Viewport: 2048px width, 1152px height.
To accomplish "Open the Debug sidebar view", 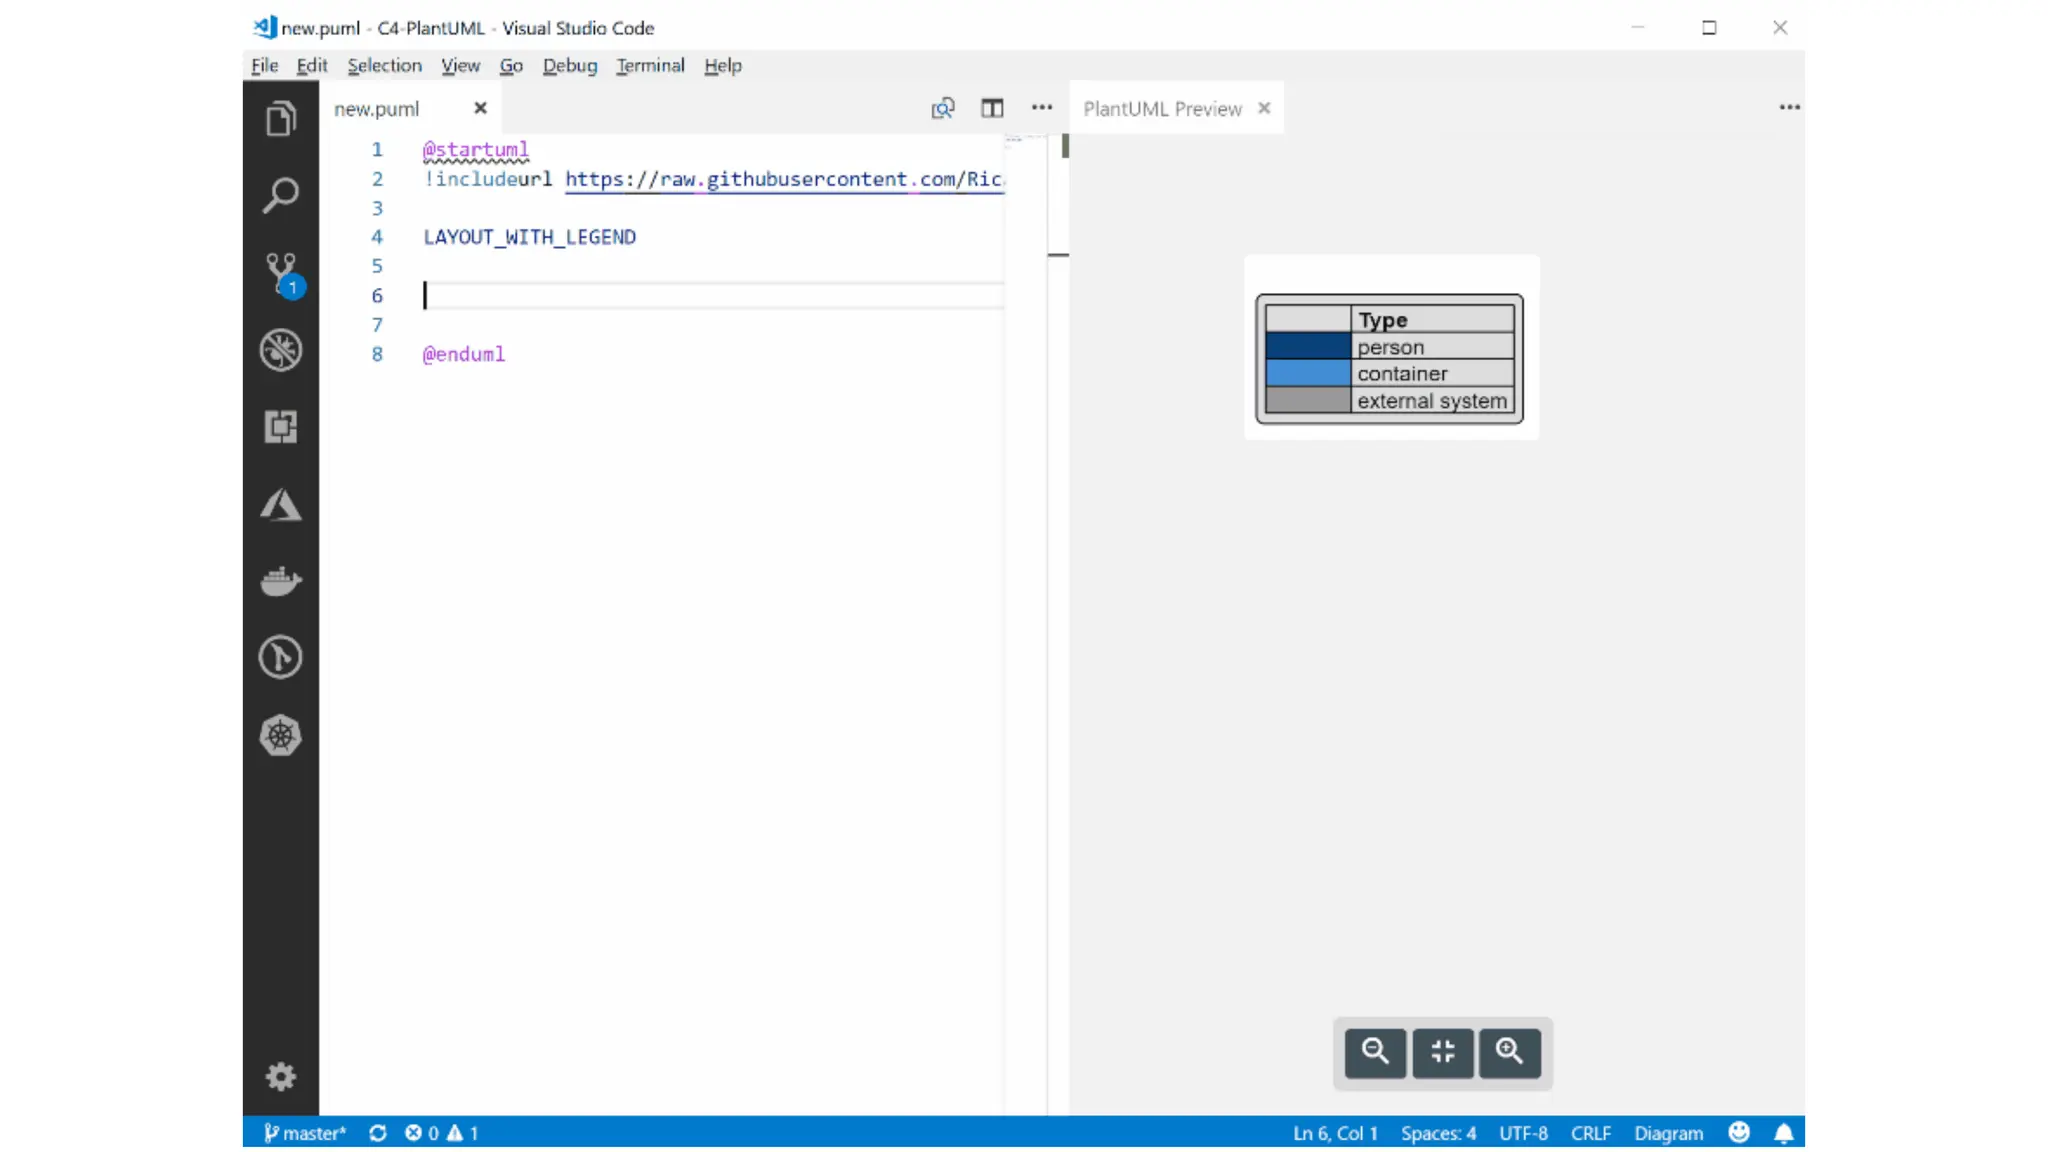I will [x=281, y=350].
